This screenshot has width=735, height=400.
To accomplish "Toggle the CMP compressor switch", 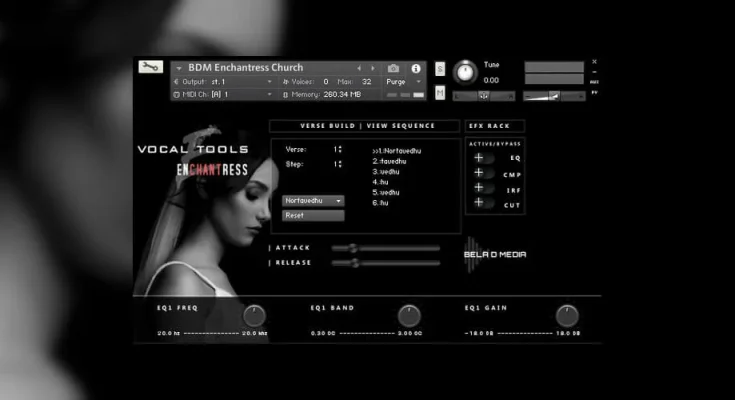I will click(x=483, y=173).
